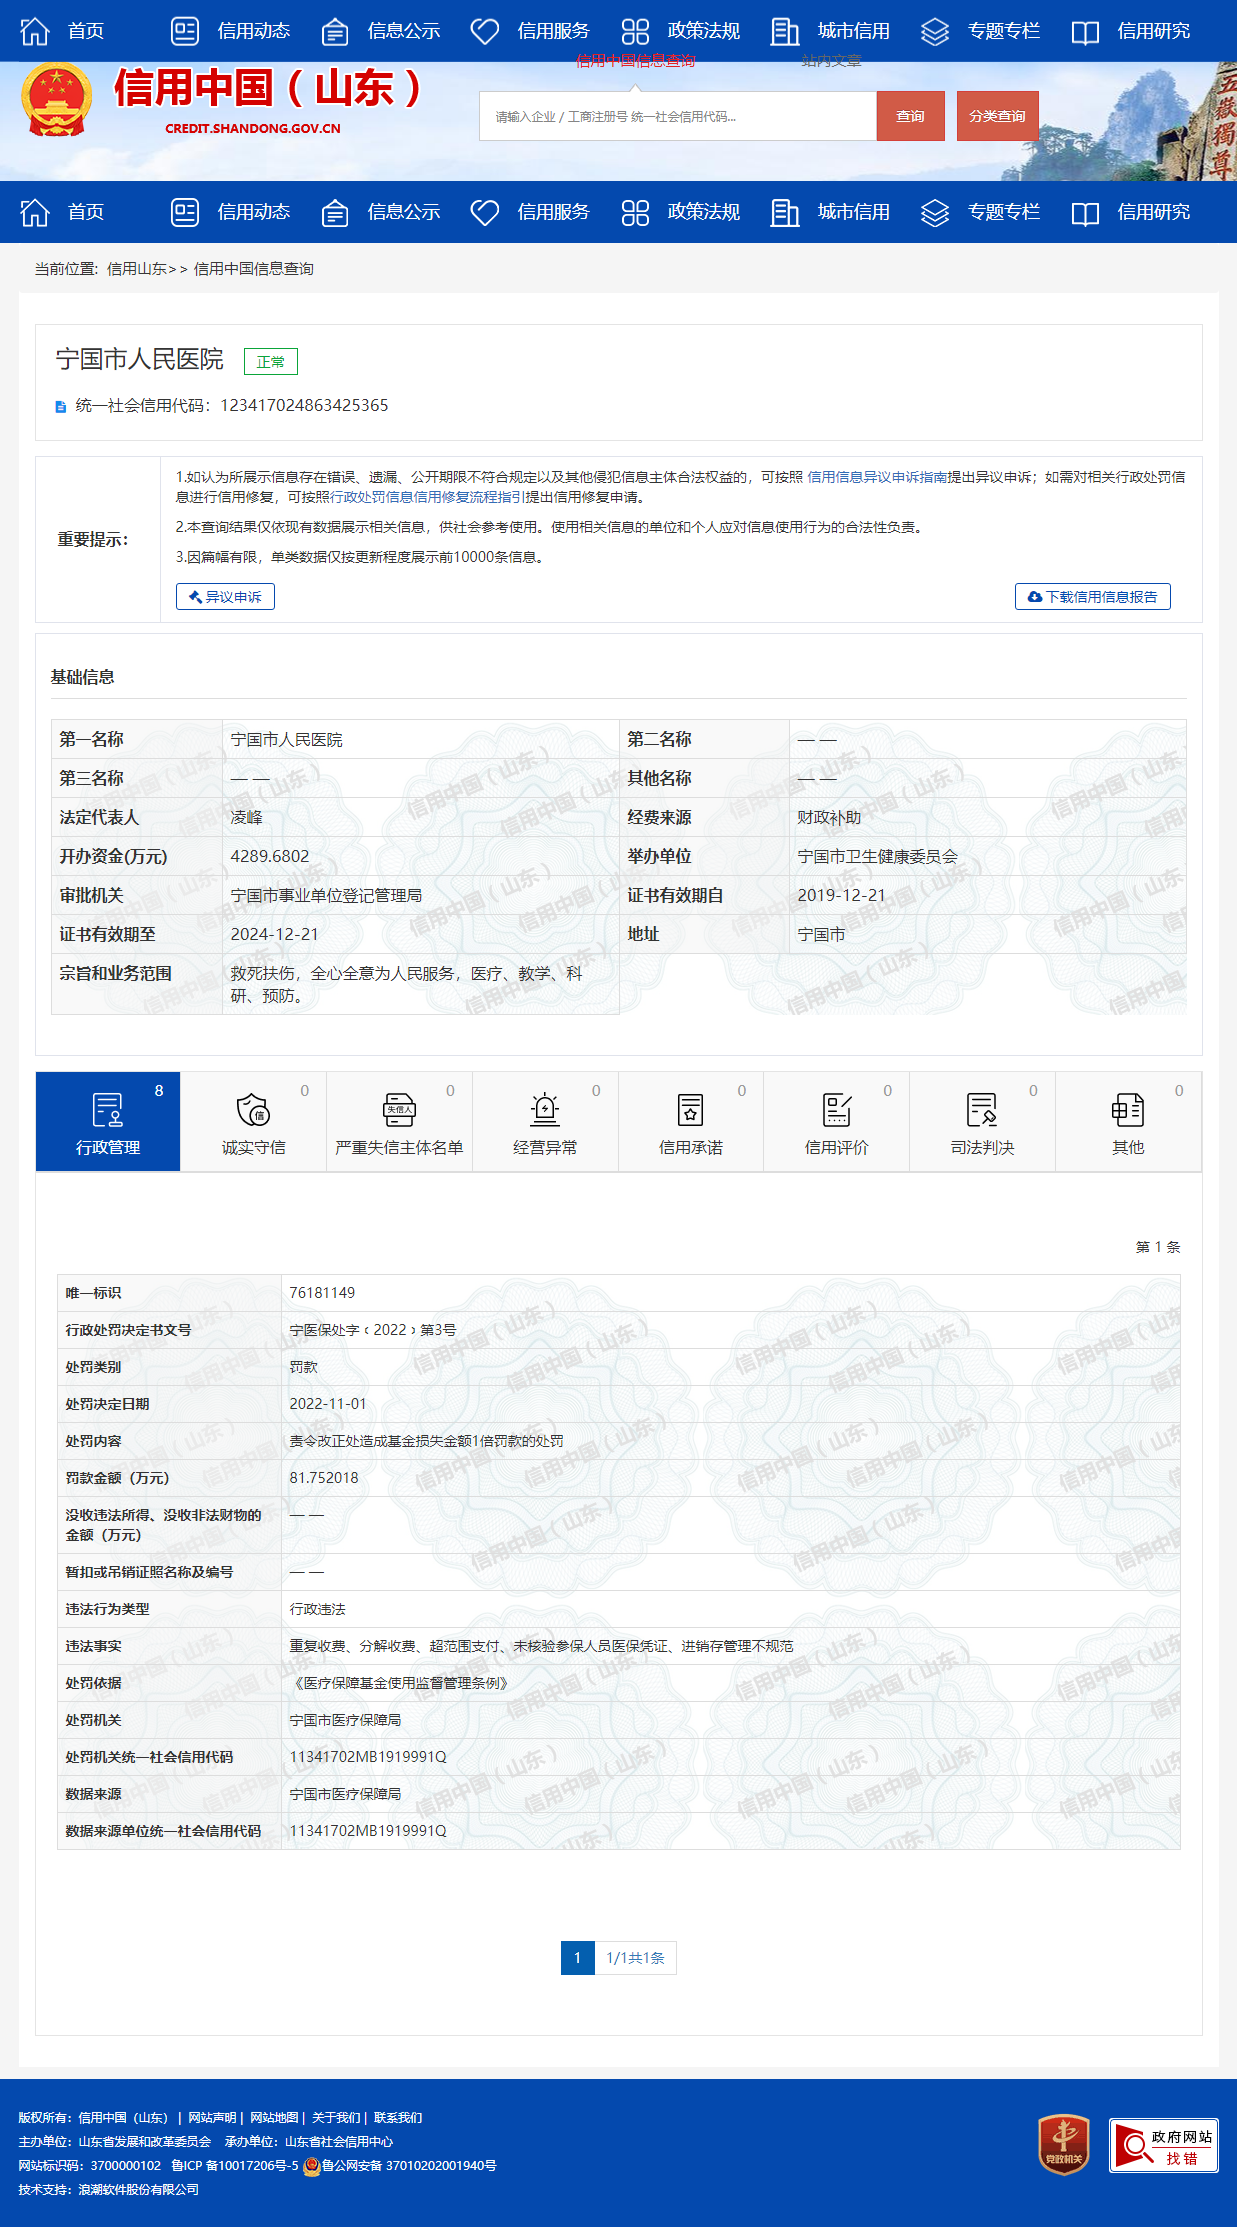Select the 诚实守信 shield icon tab
Image resolution: width=1237 pixels, height=2227 pixels.
253,1122
